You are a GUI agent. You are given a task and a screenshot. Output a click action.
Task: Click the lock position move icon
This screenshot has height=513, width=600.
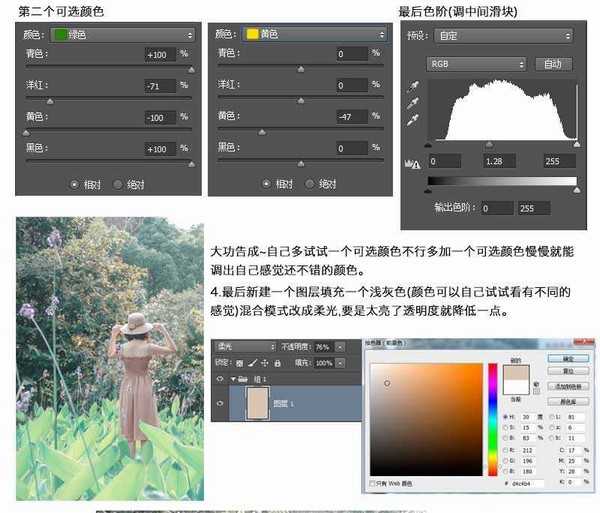[263, 361]
